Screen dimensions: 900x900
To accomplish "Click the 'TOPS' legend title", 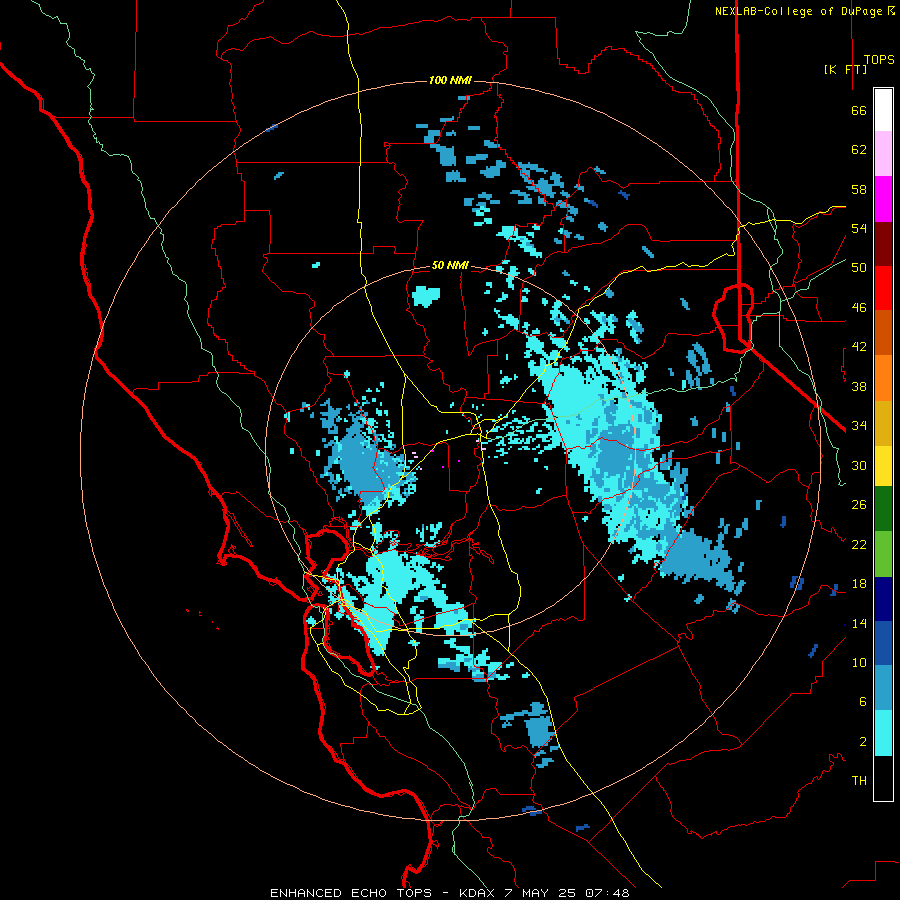I will point(879,59).
